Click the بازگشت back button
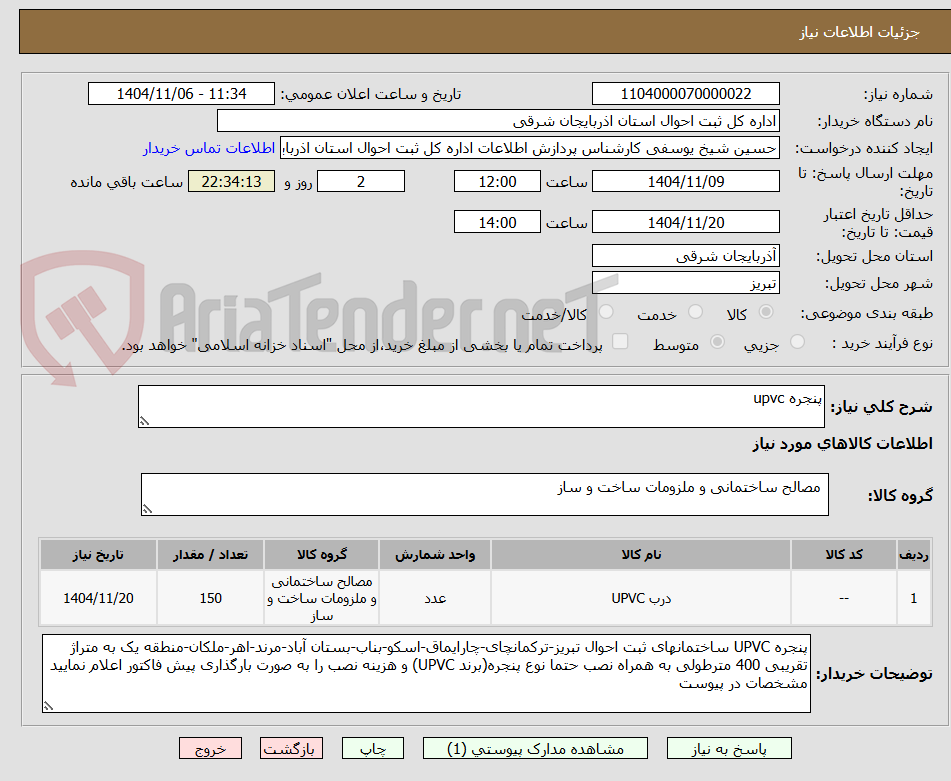This screenshot has height=781, width=951. coord(291,748)
